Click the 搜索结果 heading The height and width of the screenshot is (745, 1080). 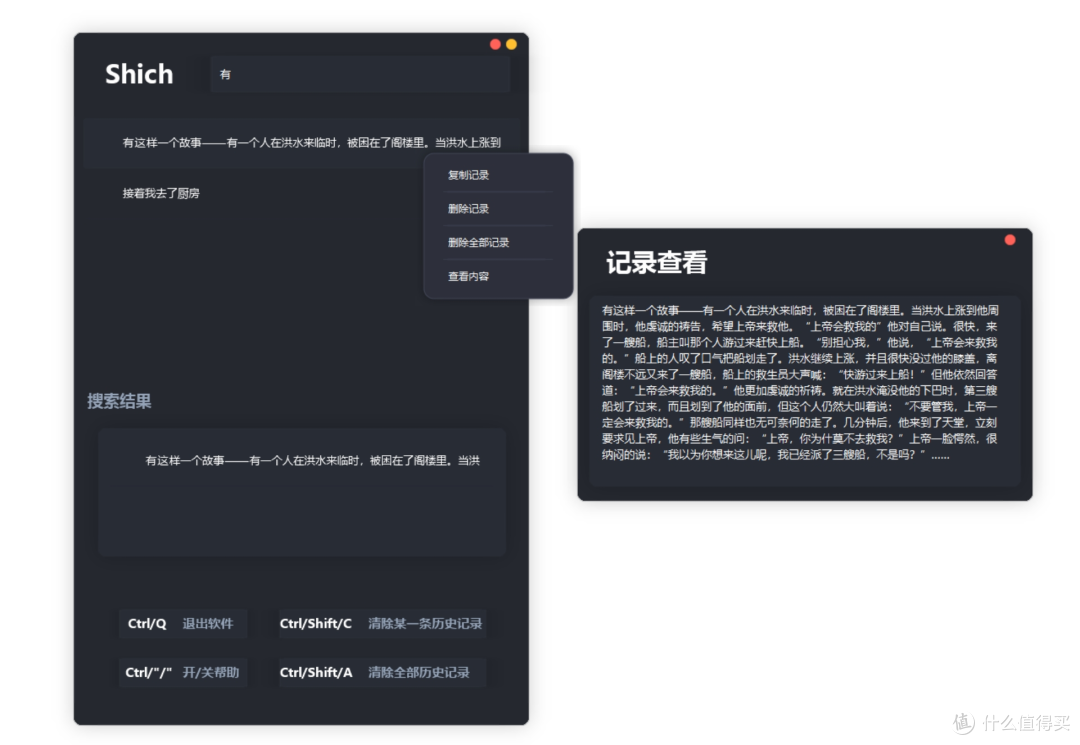(x=119, y=401)
